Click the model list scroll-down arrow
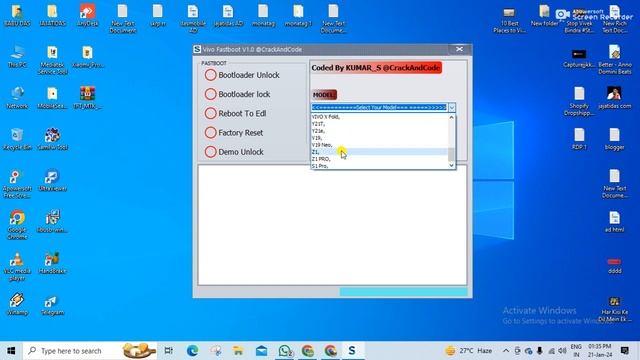 click(451, 165)
